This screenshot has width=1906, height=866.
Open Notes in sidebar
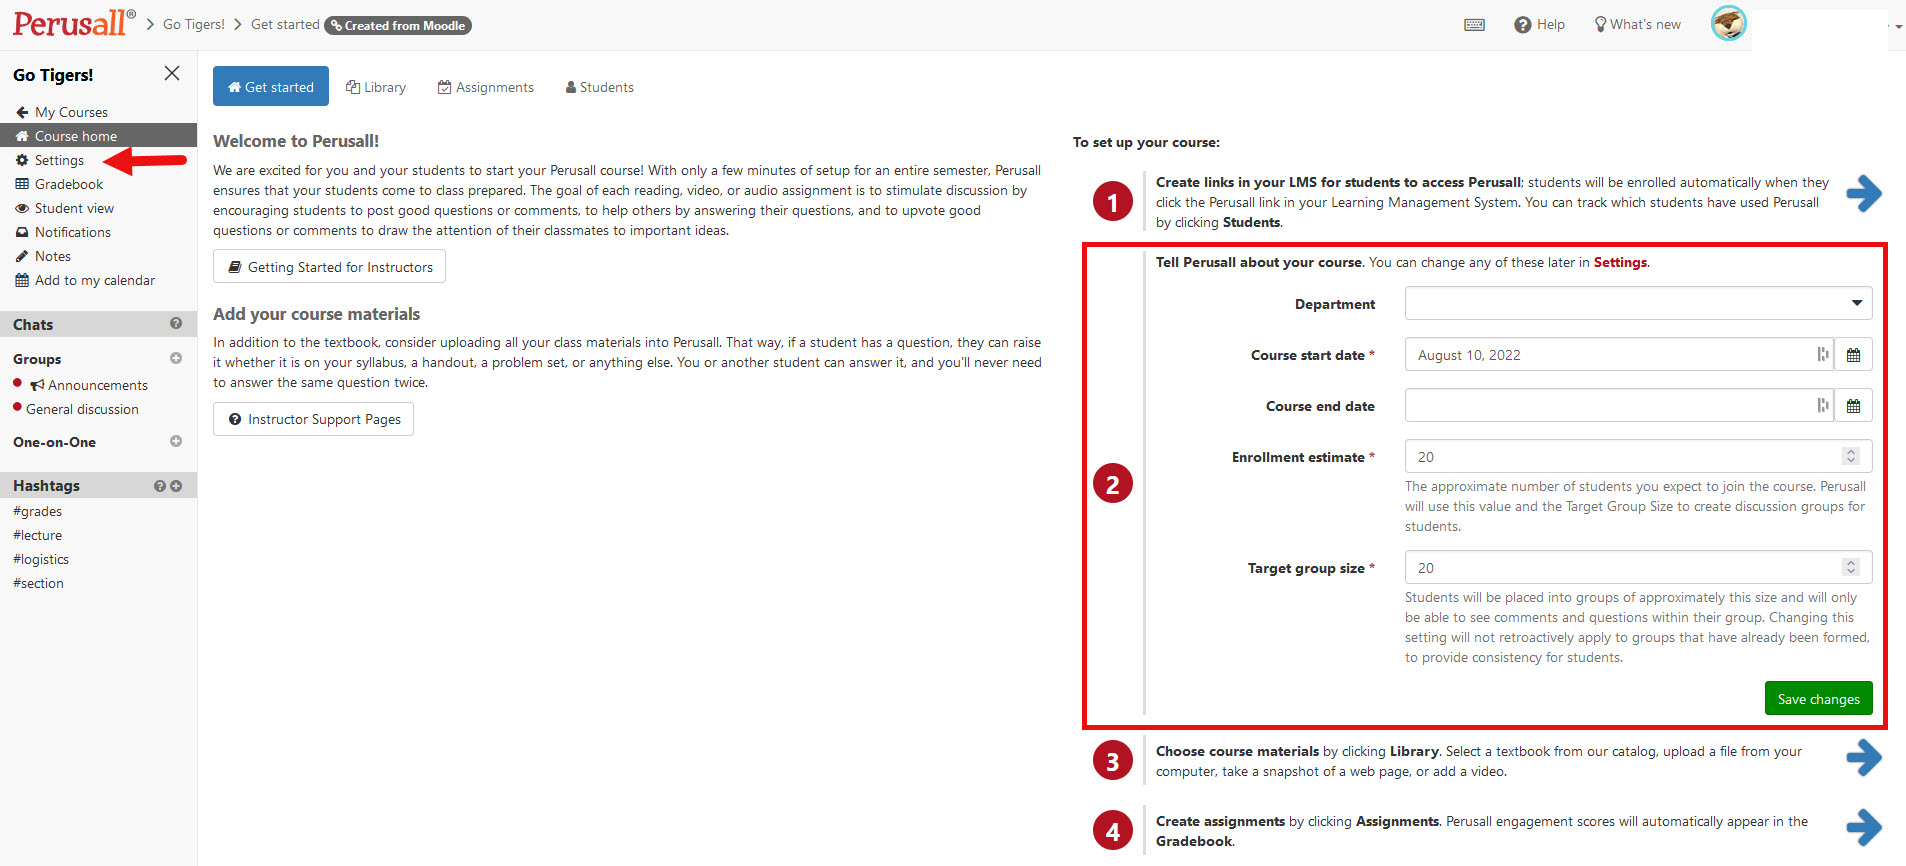[x=43, y=256]
